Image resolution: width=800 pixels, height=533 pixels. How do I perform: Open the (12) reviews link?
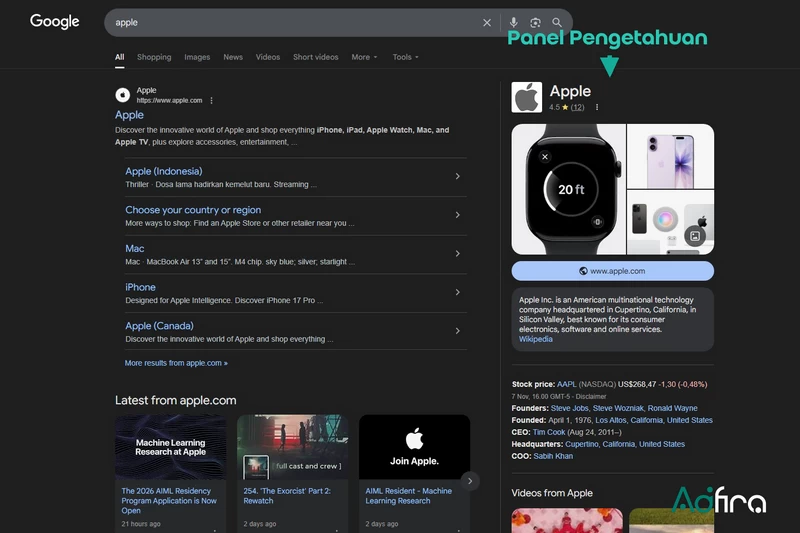point(578,108)
